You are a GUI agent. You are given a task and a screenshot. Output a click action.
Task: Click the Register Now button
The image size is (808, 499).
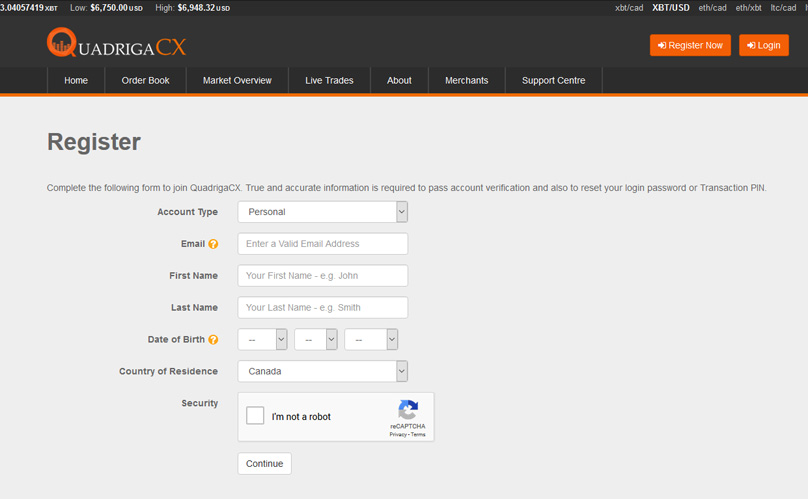pos(691,45)
